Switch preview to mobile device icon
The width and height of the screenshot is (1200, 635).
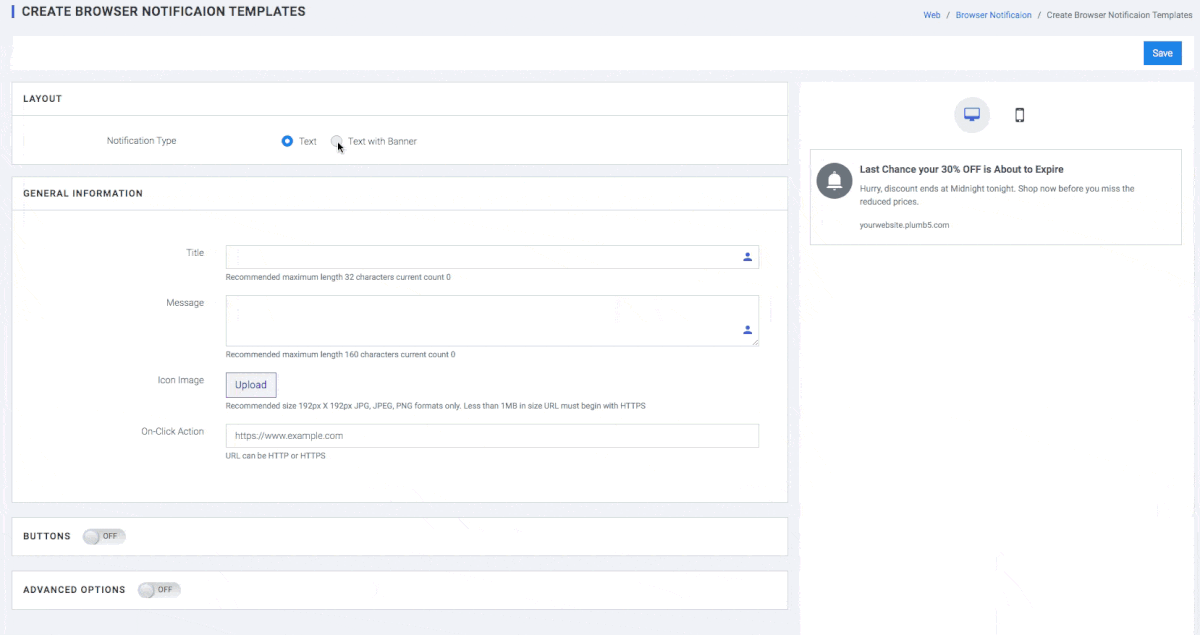click(x=1020, y=115)
